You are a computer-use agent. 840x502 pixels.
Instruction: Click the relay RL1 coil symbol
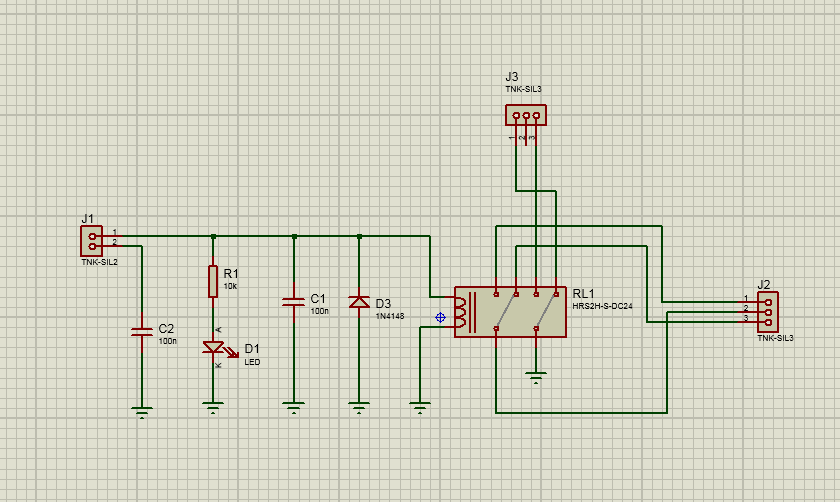(462, 312)
